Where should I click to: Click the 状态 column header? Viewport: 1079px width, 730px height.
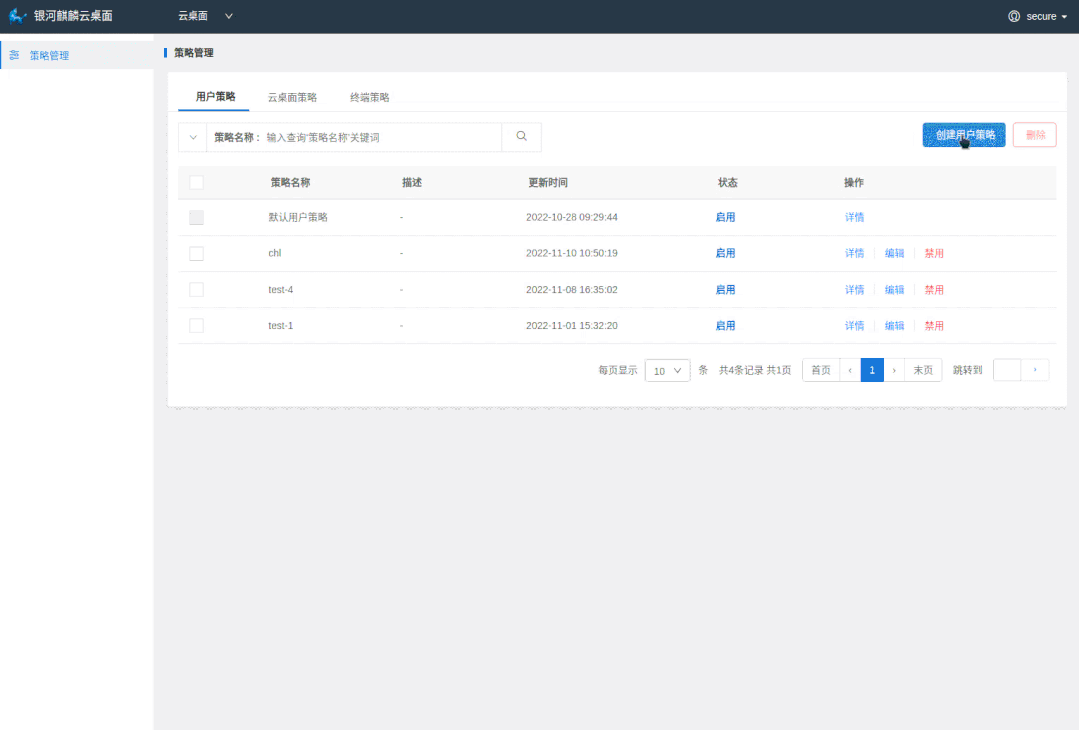coord(728,182)
